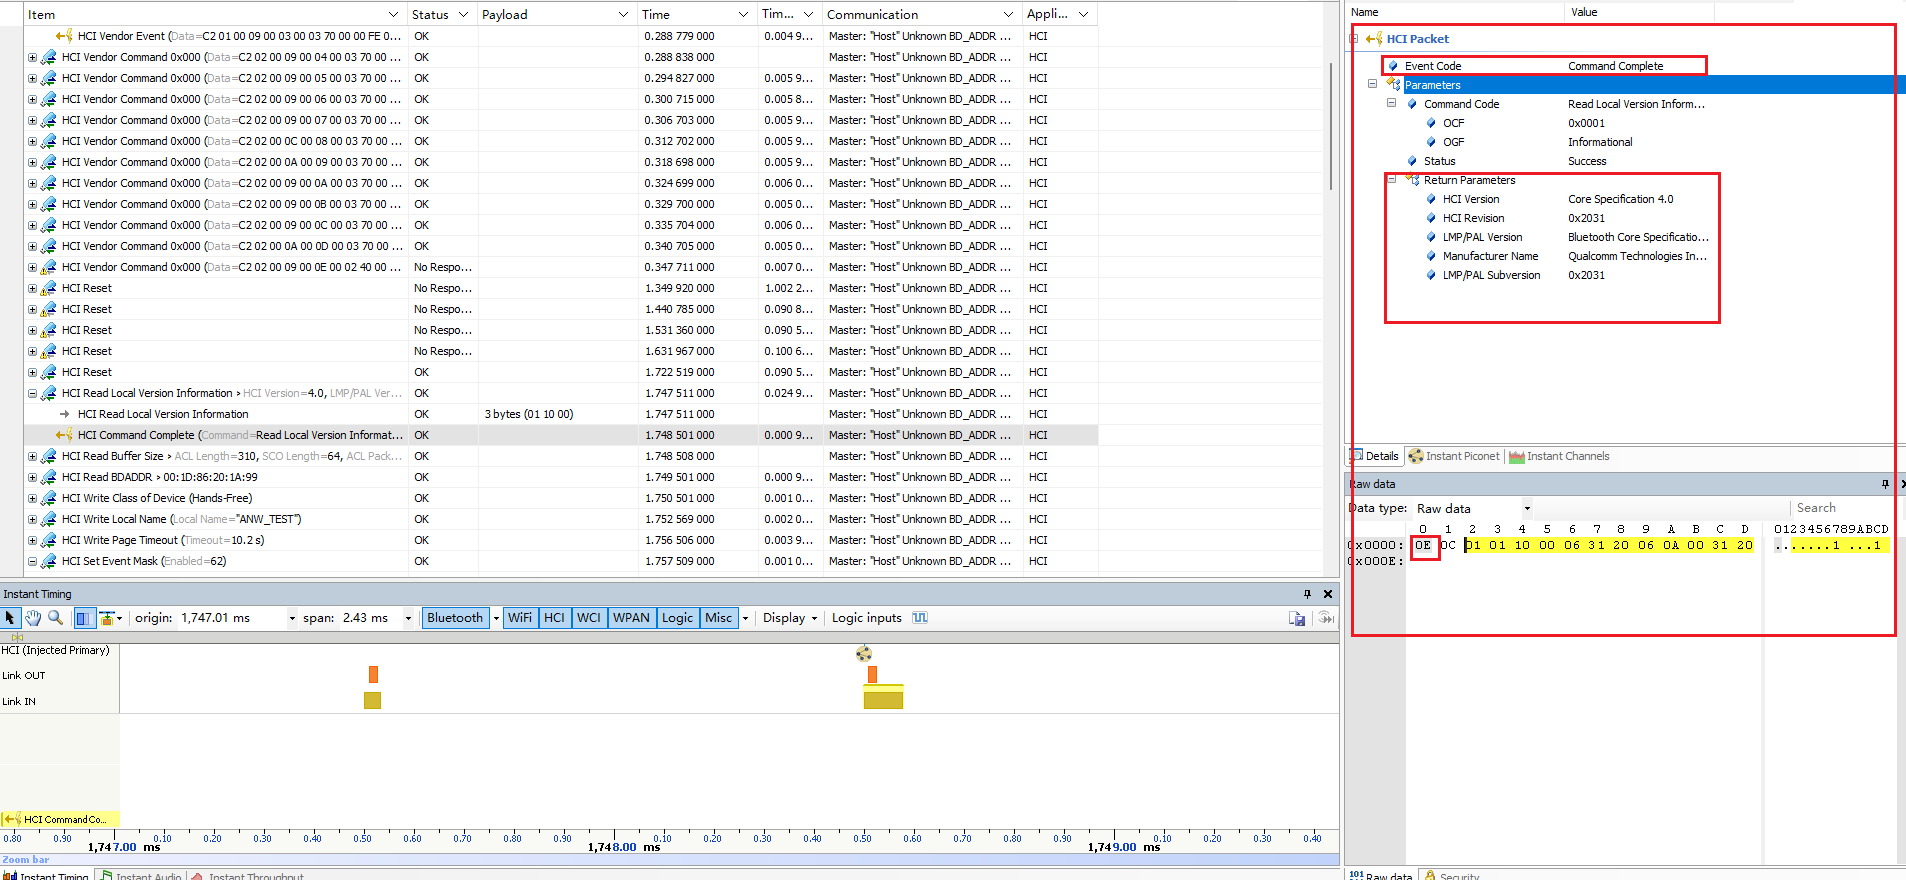Collapse the Parameters node in details
The image size is (1906, 880).
pos(1372,84)
